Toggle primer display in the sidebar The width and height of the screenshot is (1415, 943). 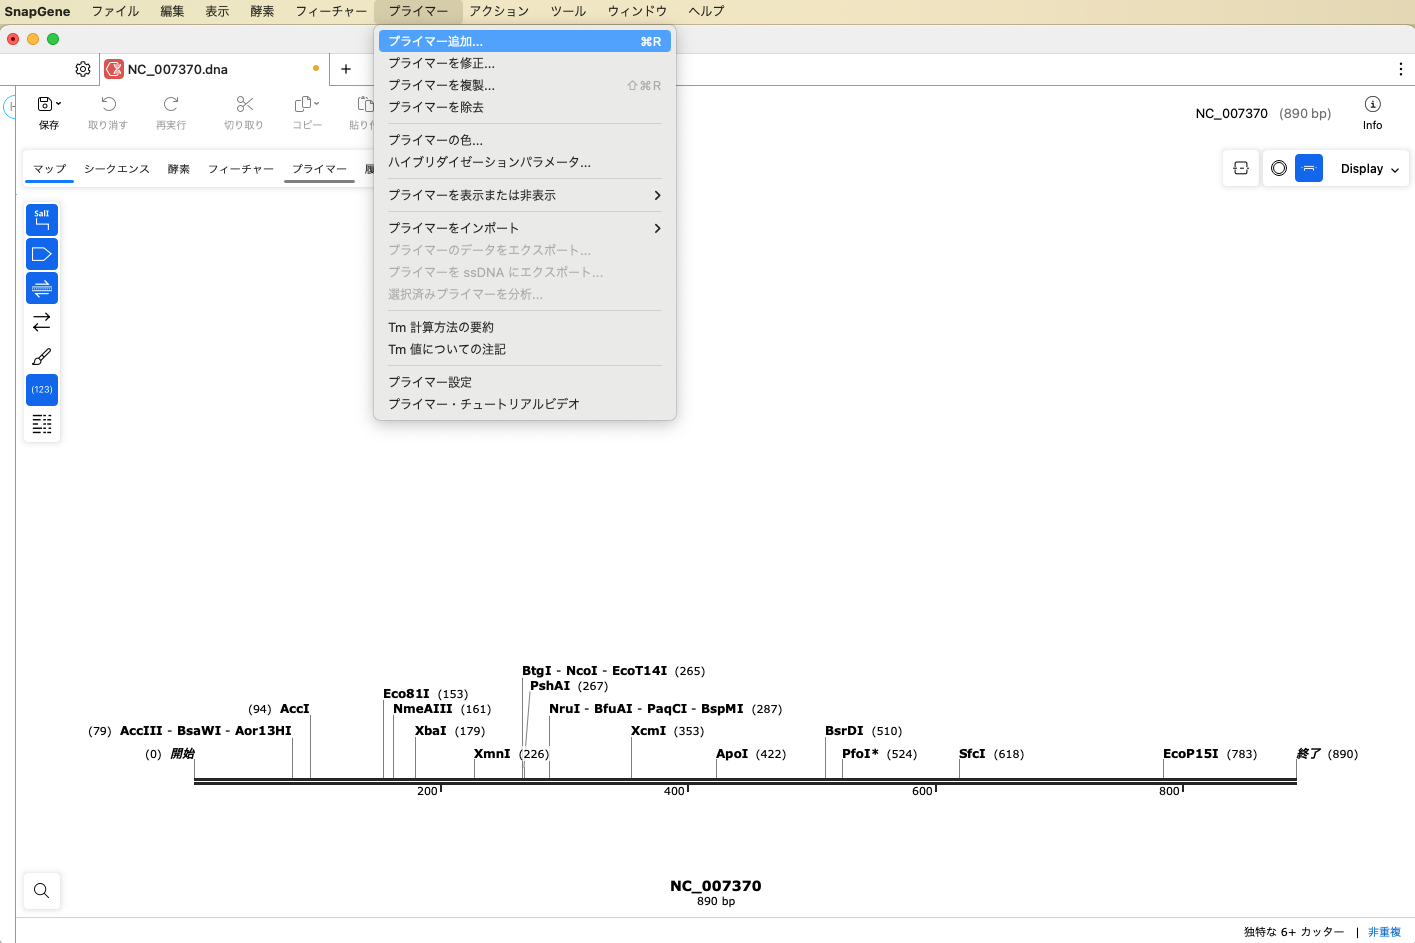click(x=41, y=287)
